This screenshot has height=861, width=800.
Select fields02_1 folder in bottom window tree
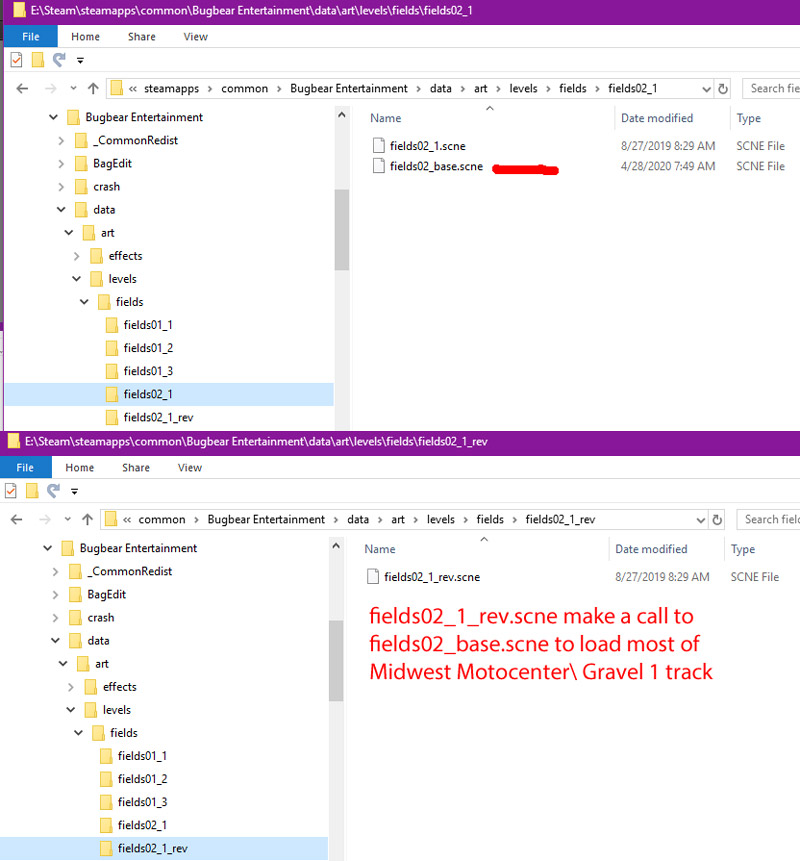click(142, 825)
